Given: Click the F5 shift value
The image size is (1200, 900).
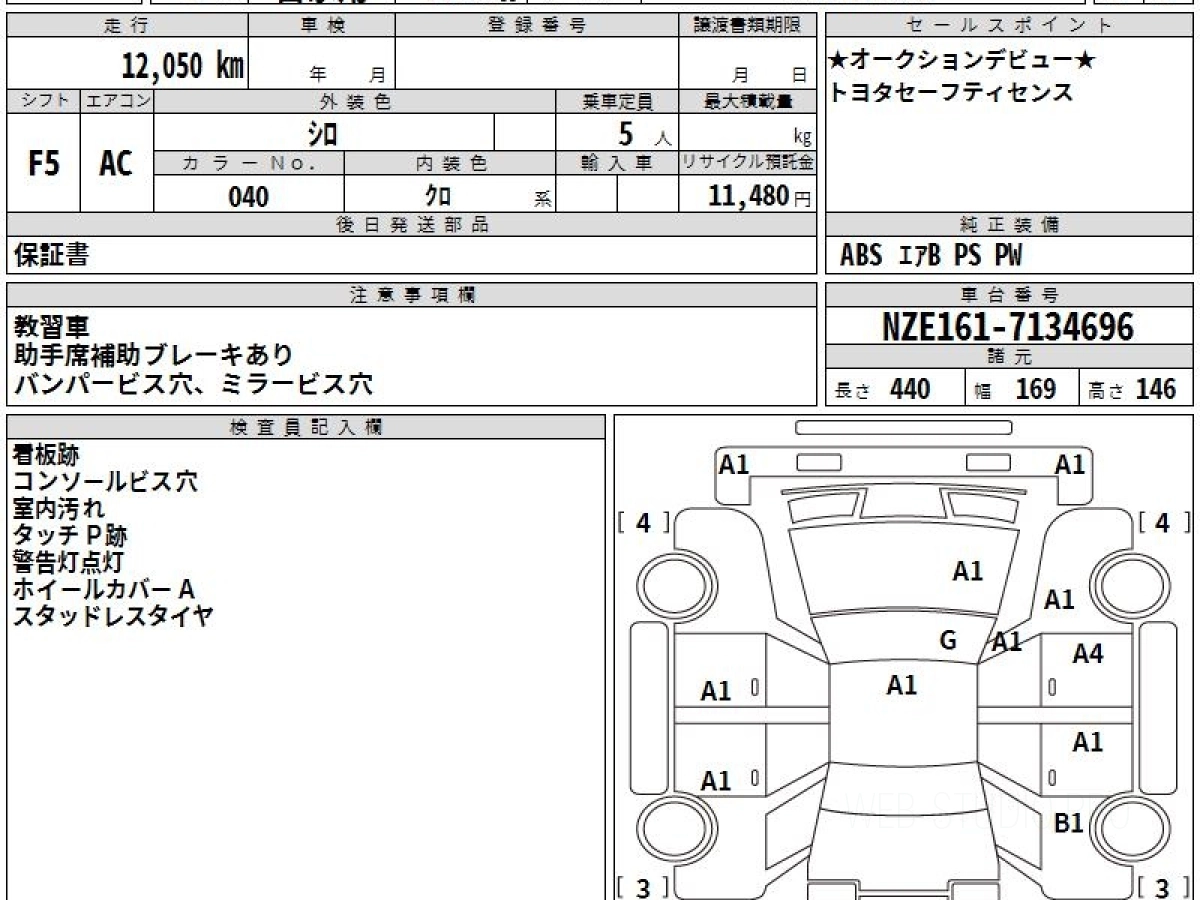Looking at the screenshot, I should (44, 163).
